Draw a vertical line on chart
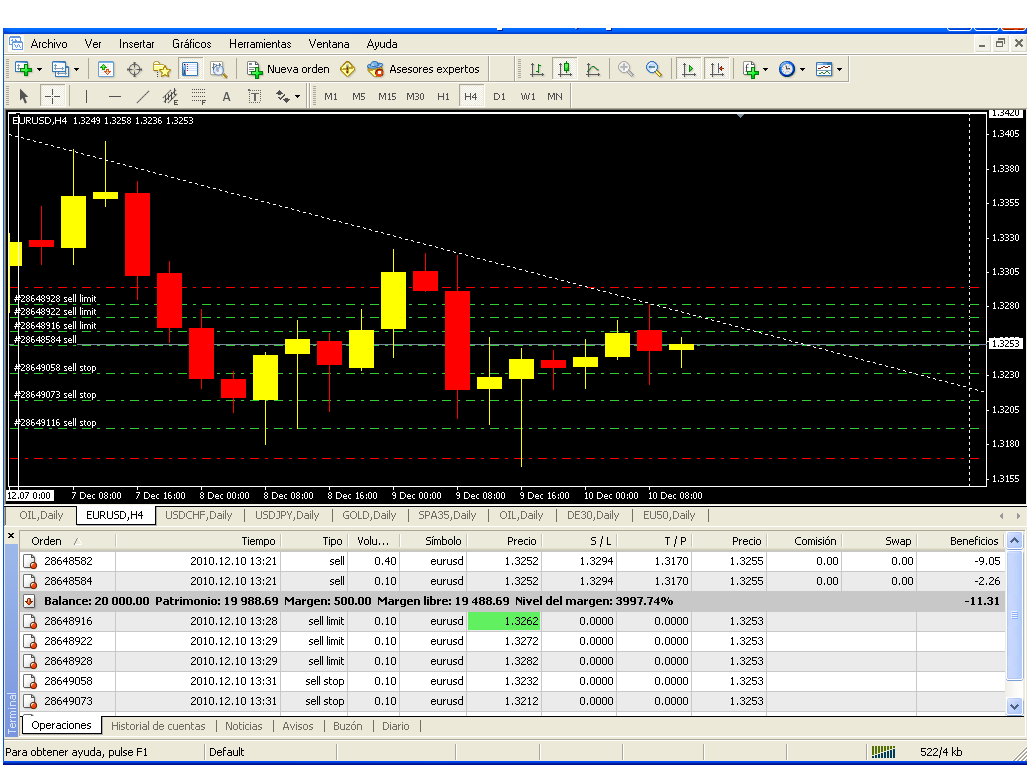The width and height of the screenshot is (1032, 765). (86, 97)
